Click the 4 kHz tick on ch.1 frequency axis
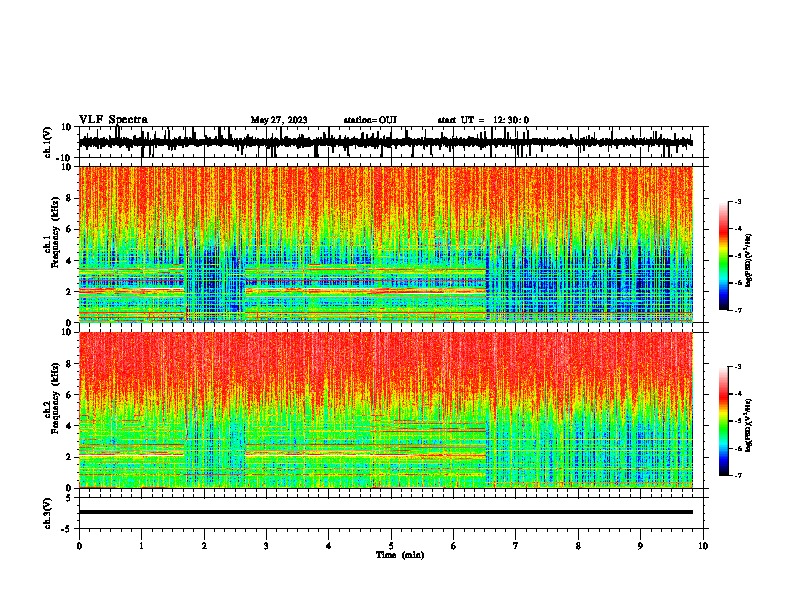 point(69,261)
